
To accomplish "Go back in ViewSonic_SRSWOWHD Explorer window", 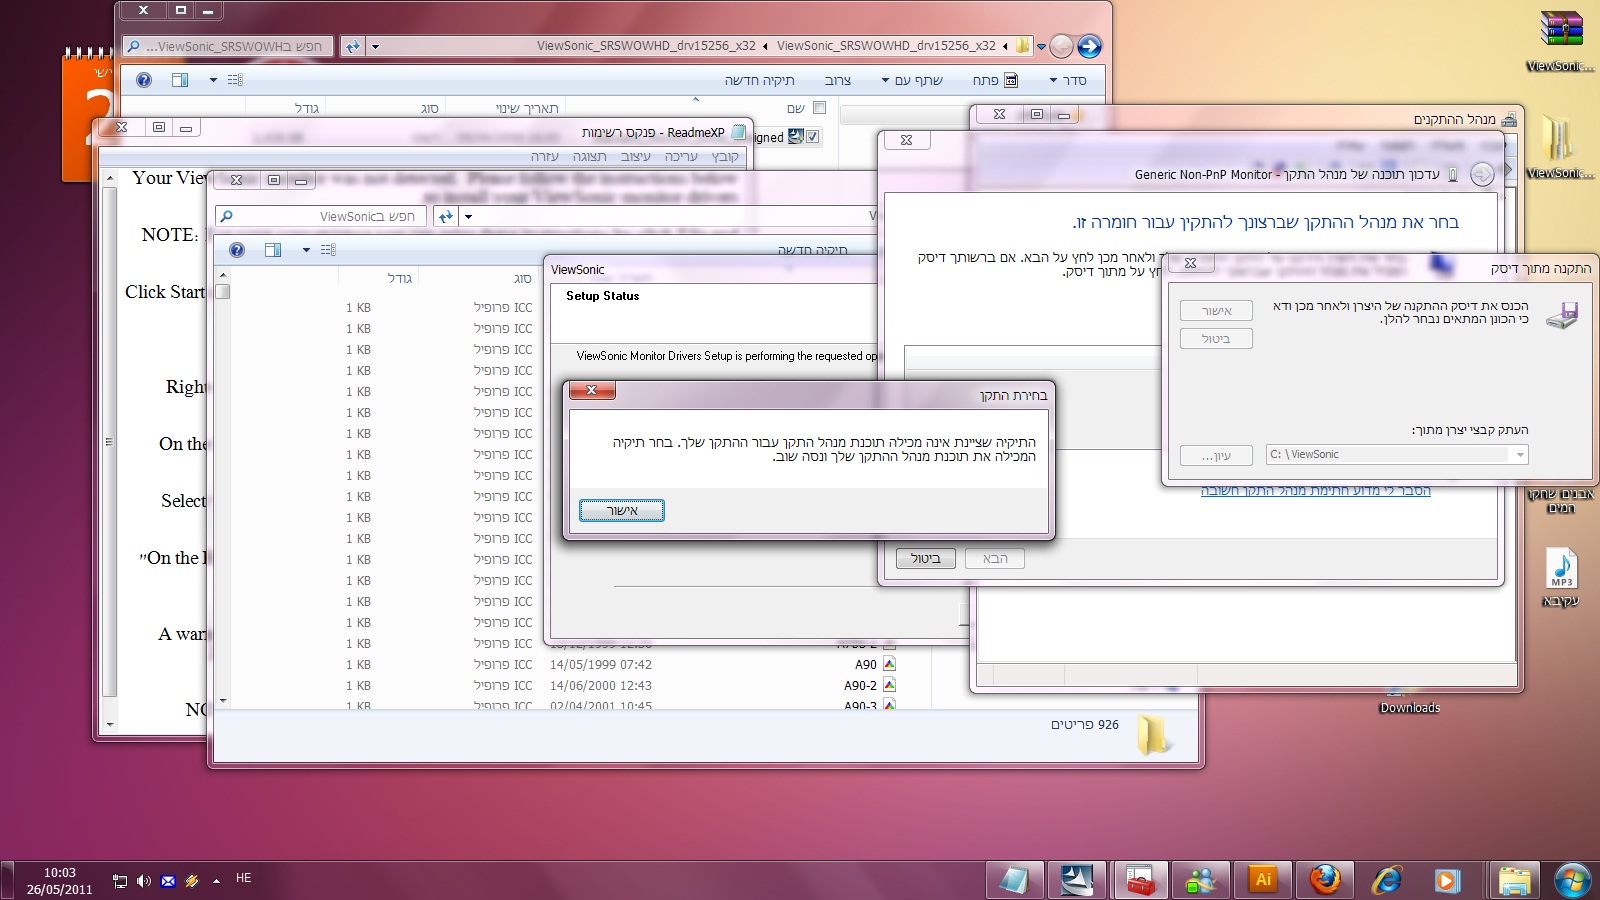I will pyautogui.click(x=1062, y=46).
